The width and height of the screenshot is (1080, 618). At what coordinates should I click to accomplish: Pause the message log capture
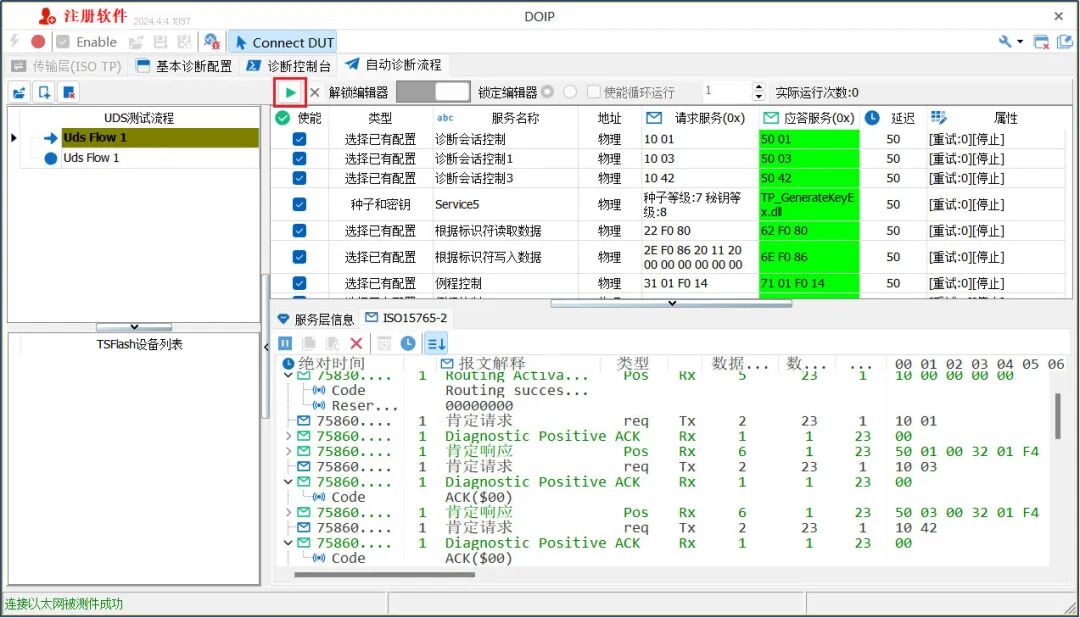[286, 343]
